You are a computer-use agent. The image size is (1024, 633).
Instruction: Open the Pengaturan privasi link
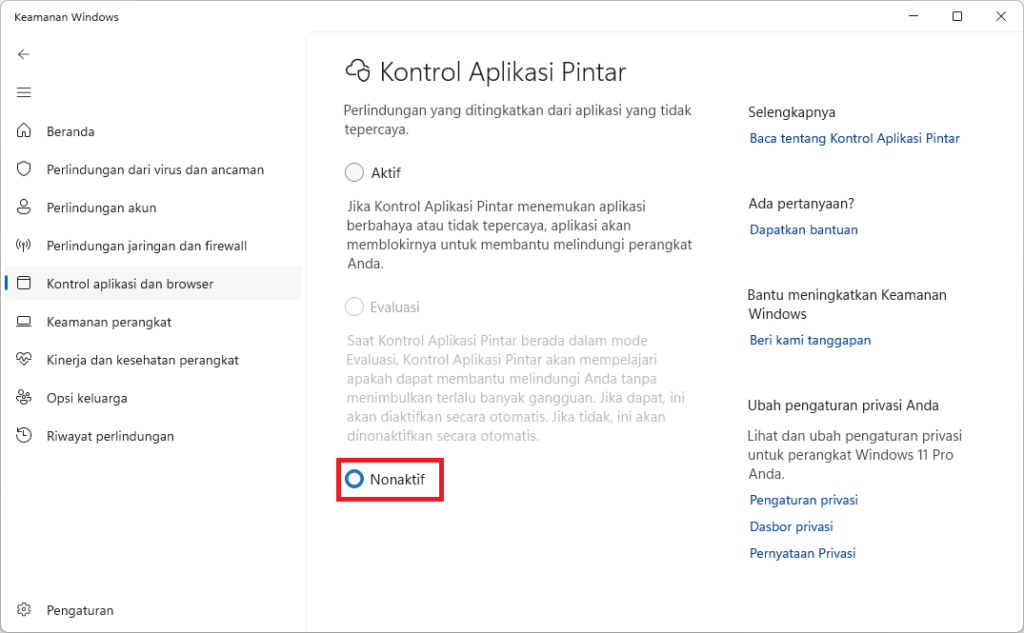coord(803,500)
